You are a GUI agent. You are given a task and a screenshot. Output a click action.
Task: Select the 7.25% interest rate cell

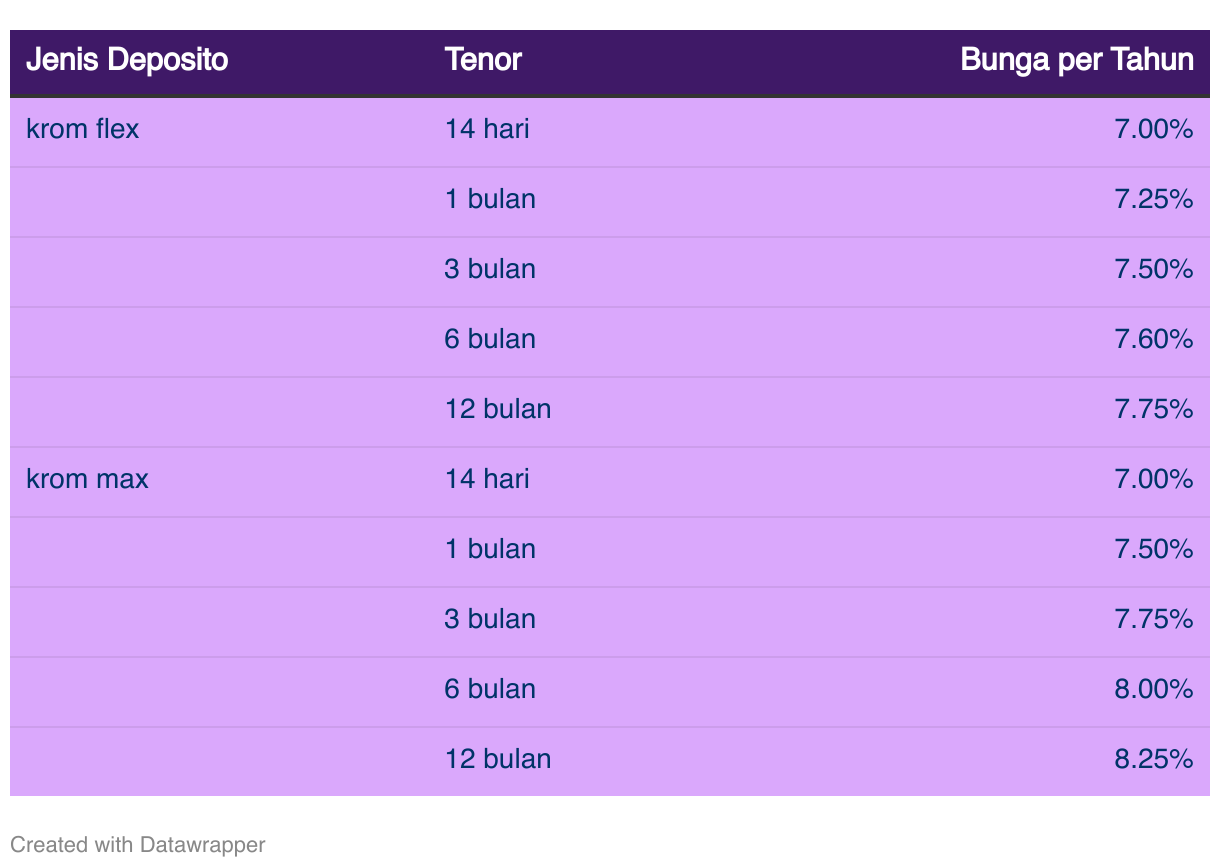(1154, 199)
